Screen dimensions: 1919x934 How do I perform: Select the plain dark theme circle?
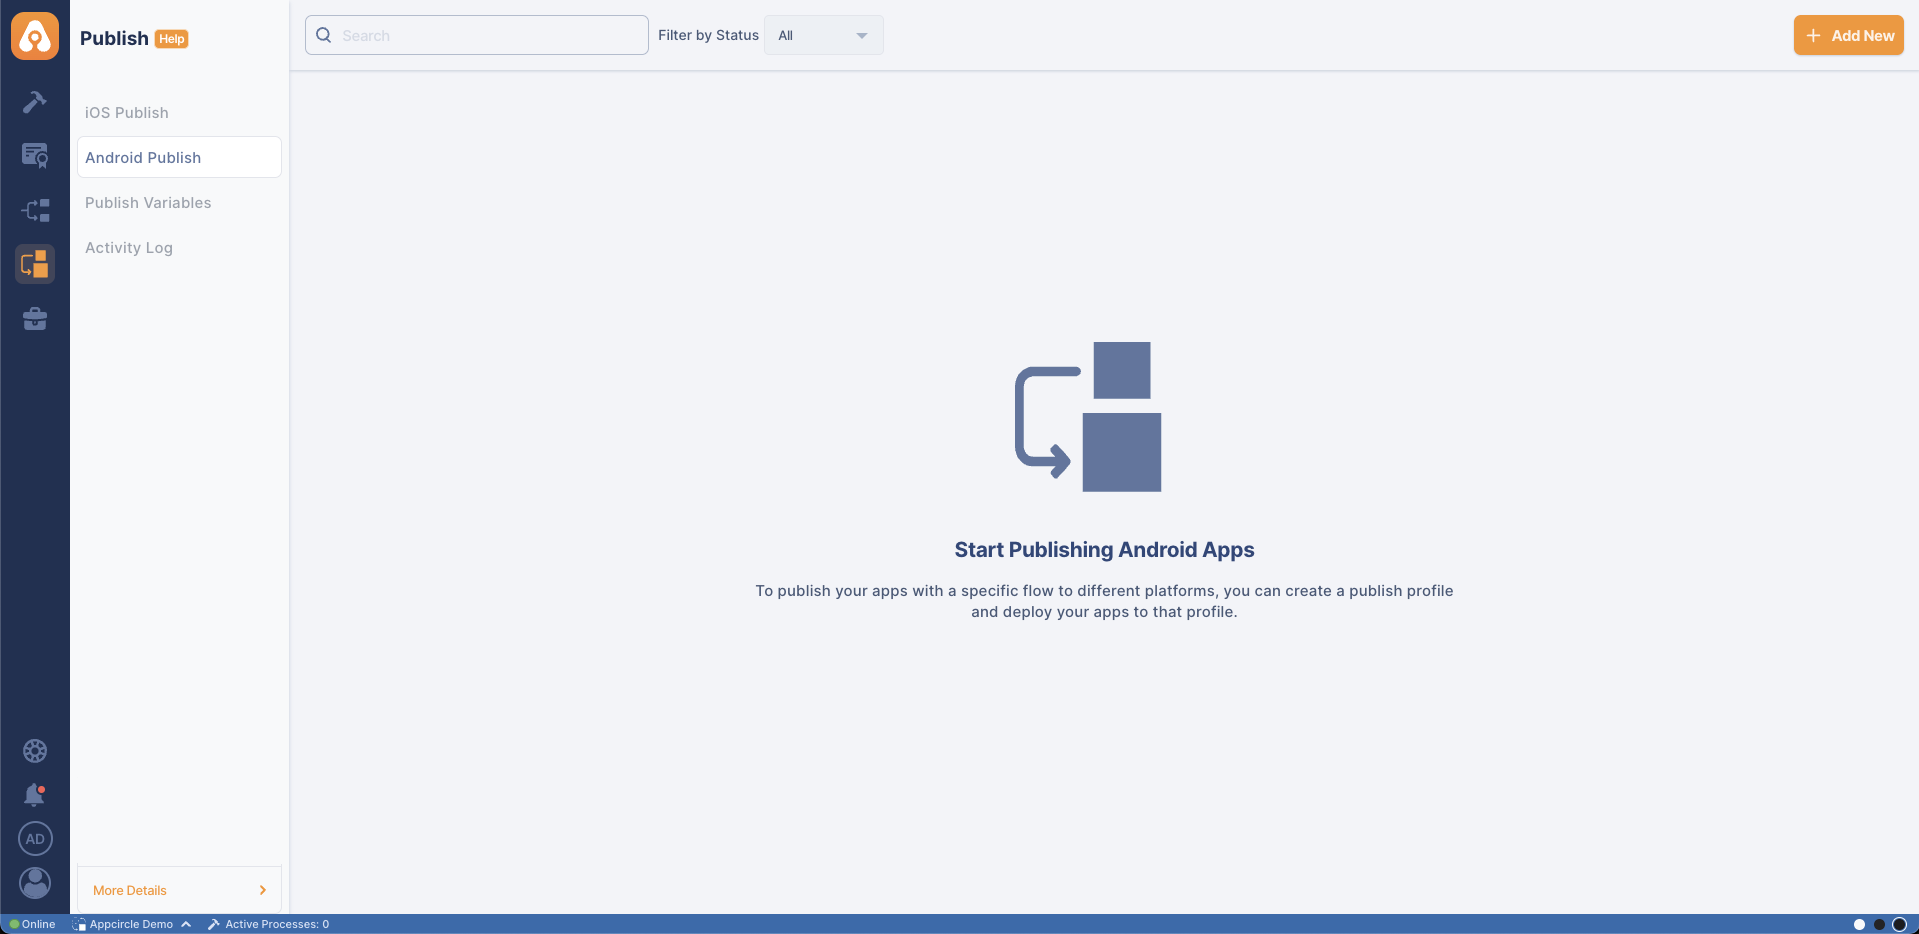[1879, 924]
